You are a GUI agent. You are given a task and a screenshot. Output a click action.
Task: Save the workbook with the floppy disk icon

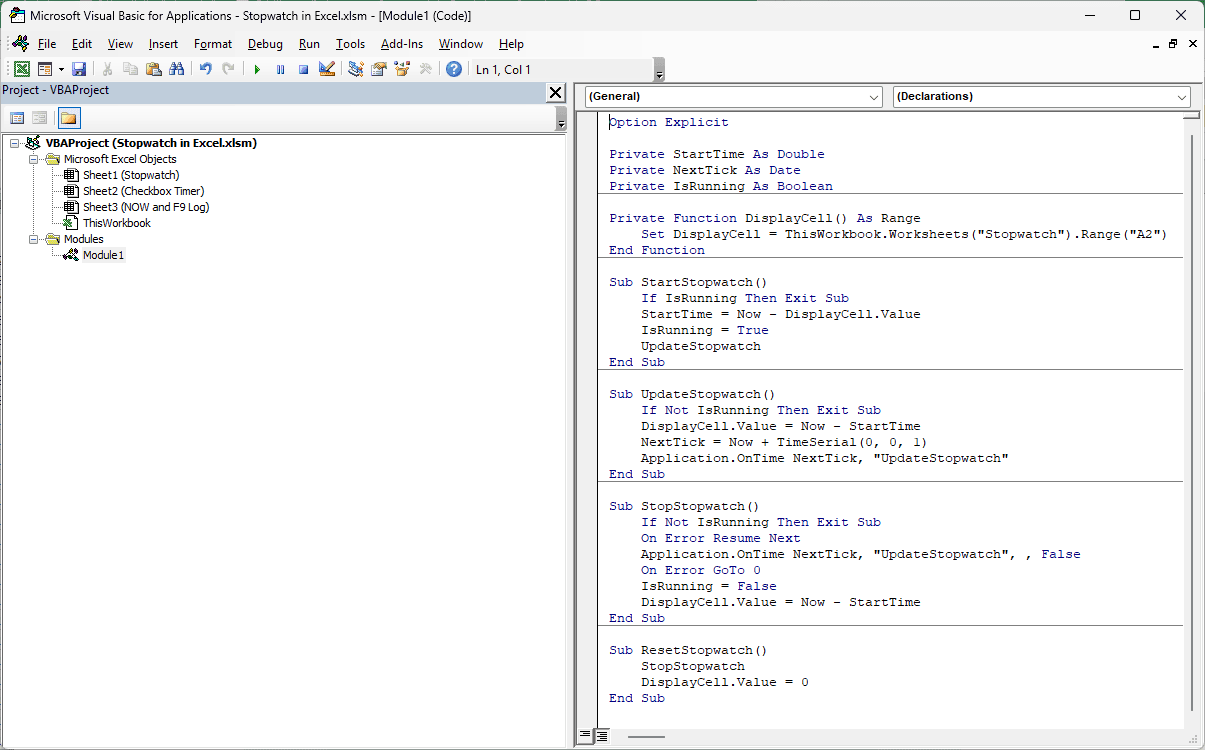(x=79, y=69)
